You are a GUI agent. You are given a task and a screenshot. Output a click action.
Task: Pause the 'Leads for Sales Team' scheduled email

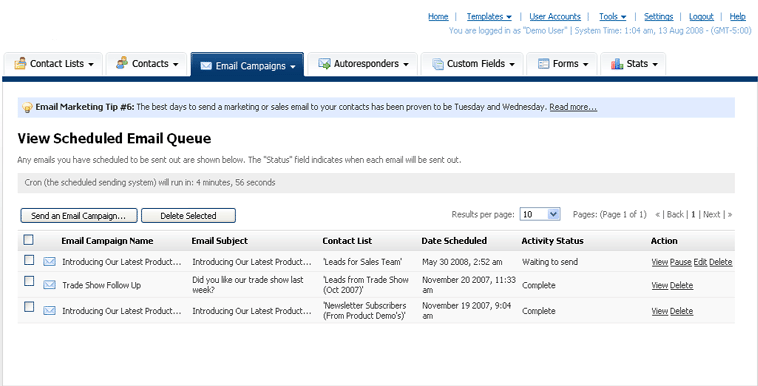pos(681,262)
